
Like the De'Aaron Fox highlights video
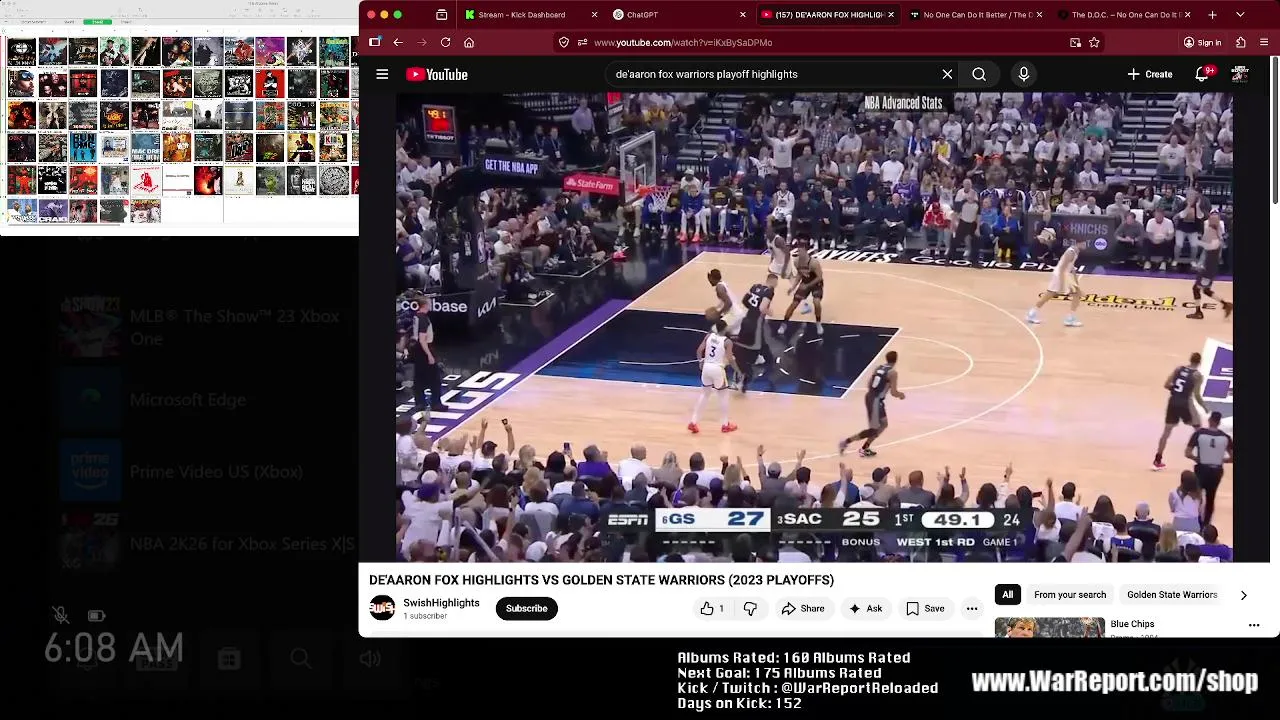point(712,608)
